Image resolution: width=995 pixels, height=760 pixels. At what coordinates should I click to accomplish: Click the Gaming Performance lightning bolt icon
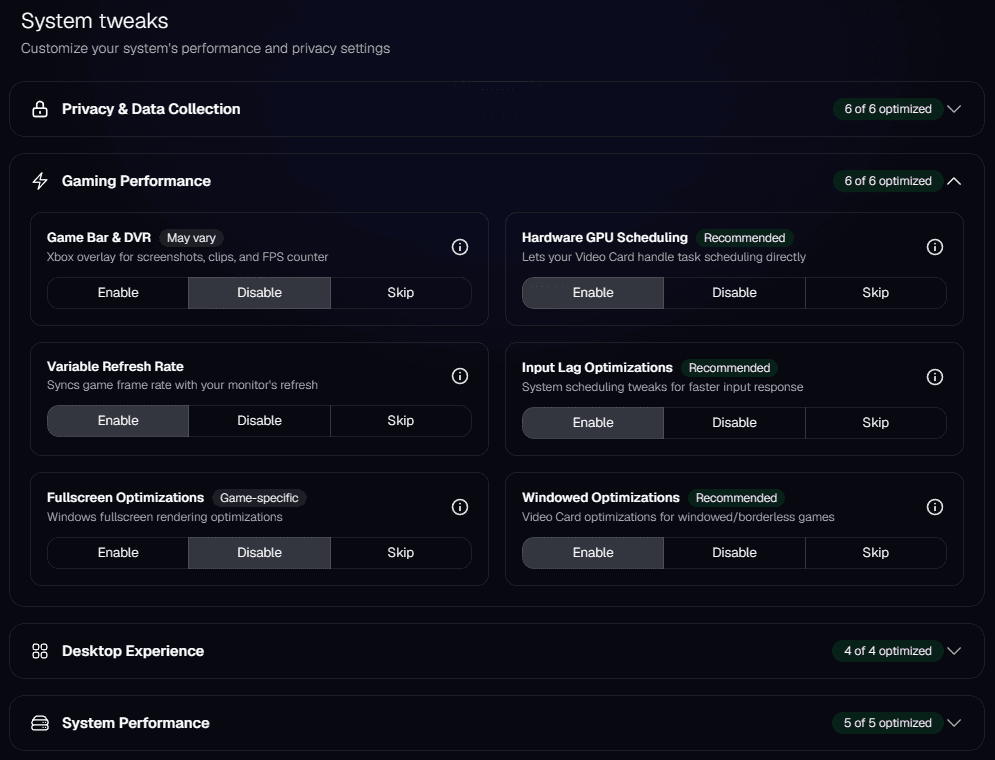(x=40, y=181)
